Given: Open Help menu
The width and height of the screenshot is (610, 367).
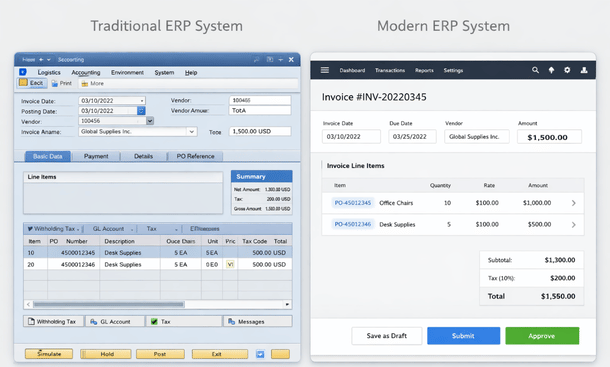Looking at the screenshot, I should click(x=191, y=72).
